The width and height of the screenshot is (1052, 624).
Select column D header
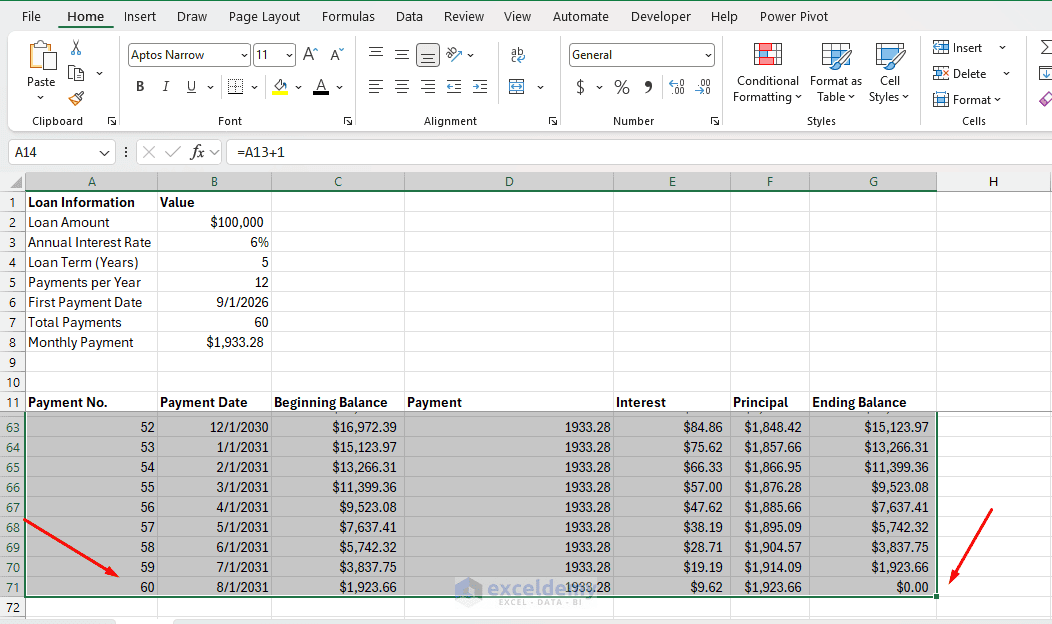tap(509, 182)
